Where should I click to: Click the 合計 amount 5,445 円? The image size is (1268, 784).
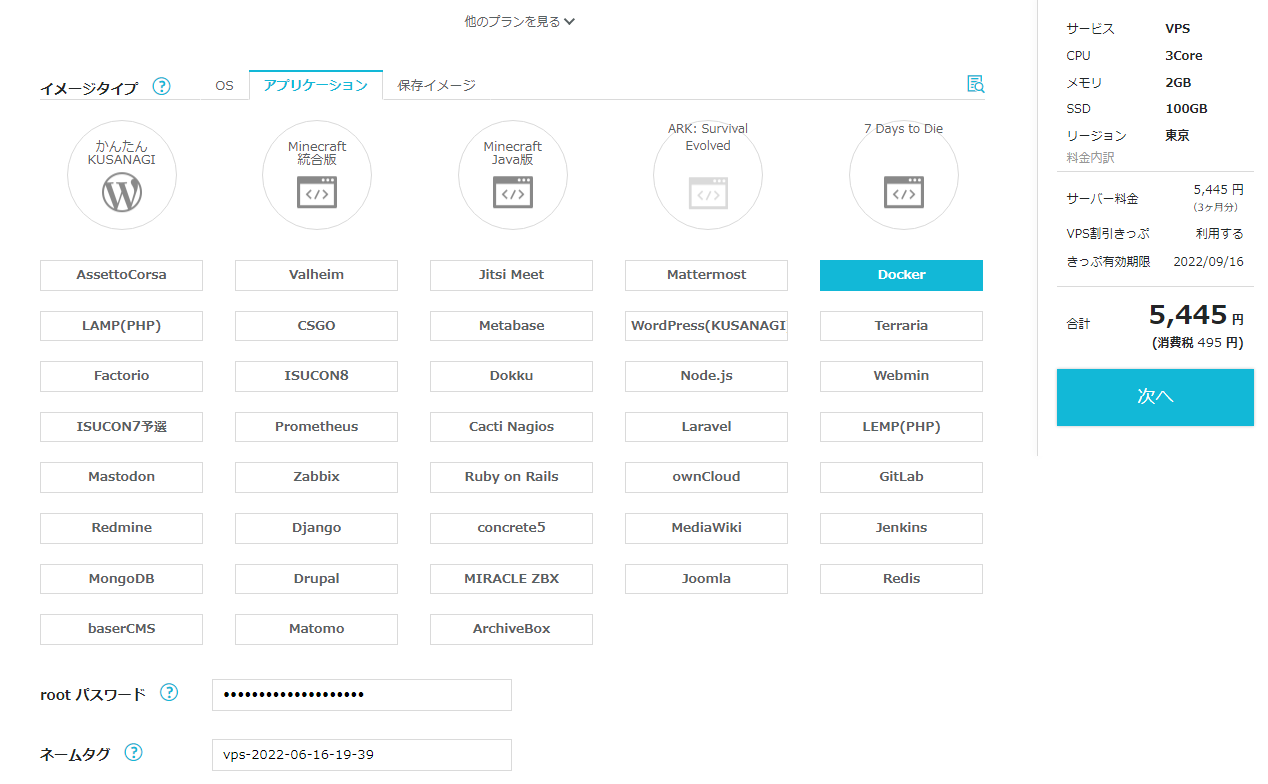coord(1196,316)
